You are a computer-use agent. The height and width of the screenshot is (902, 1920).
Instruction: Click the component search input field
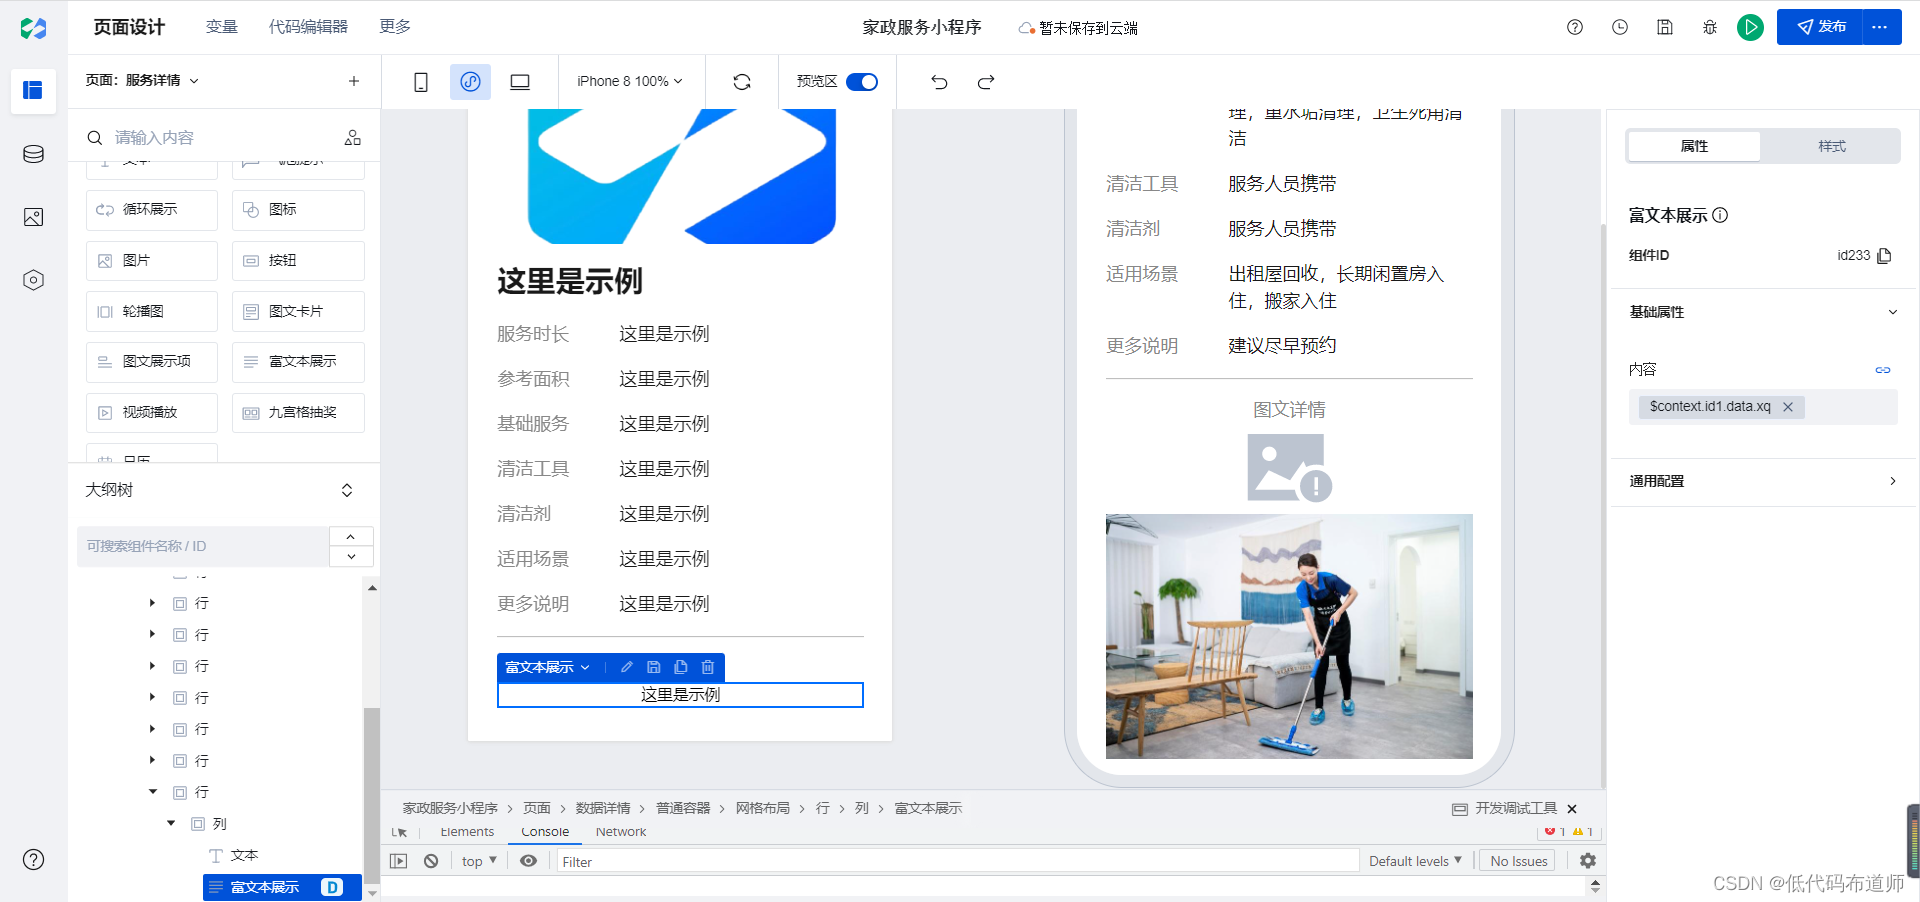coord(220,138)
